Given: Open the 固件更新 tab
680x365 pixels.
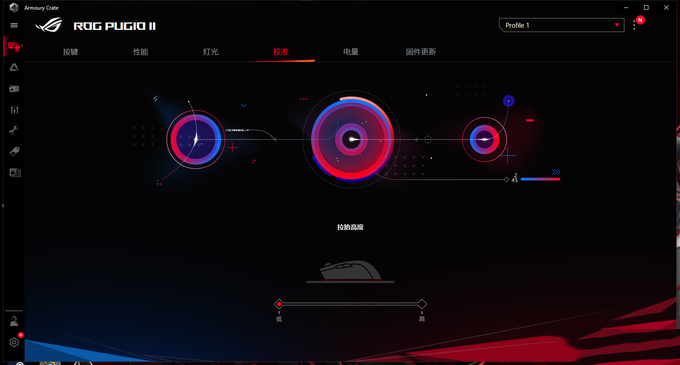Looking at the screenshot, I should coord(421,52).
